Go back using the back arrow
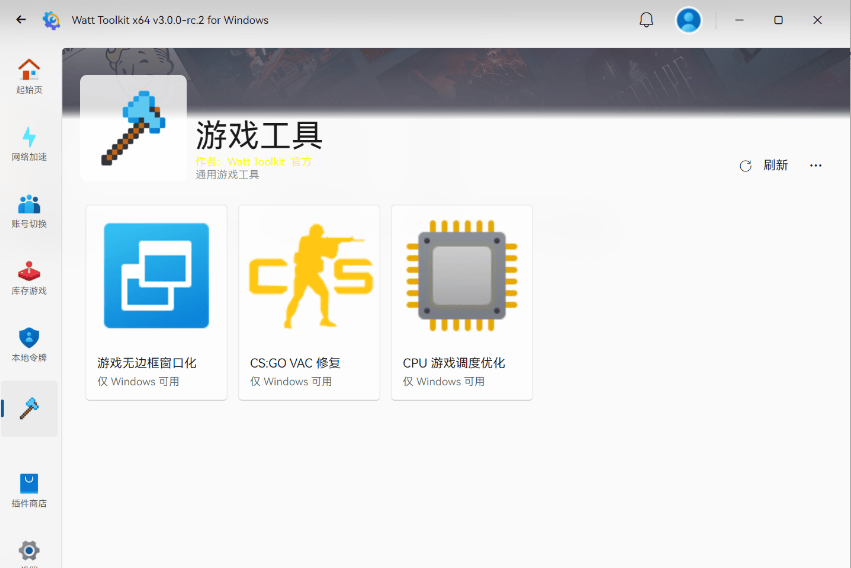 21,20
